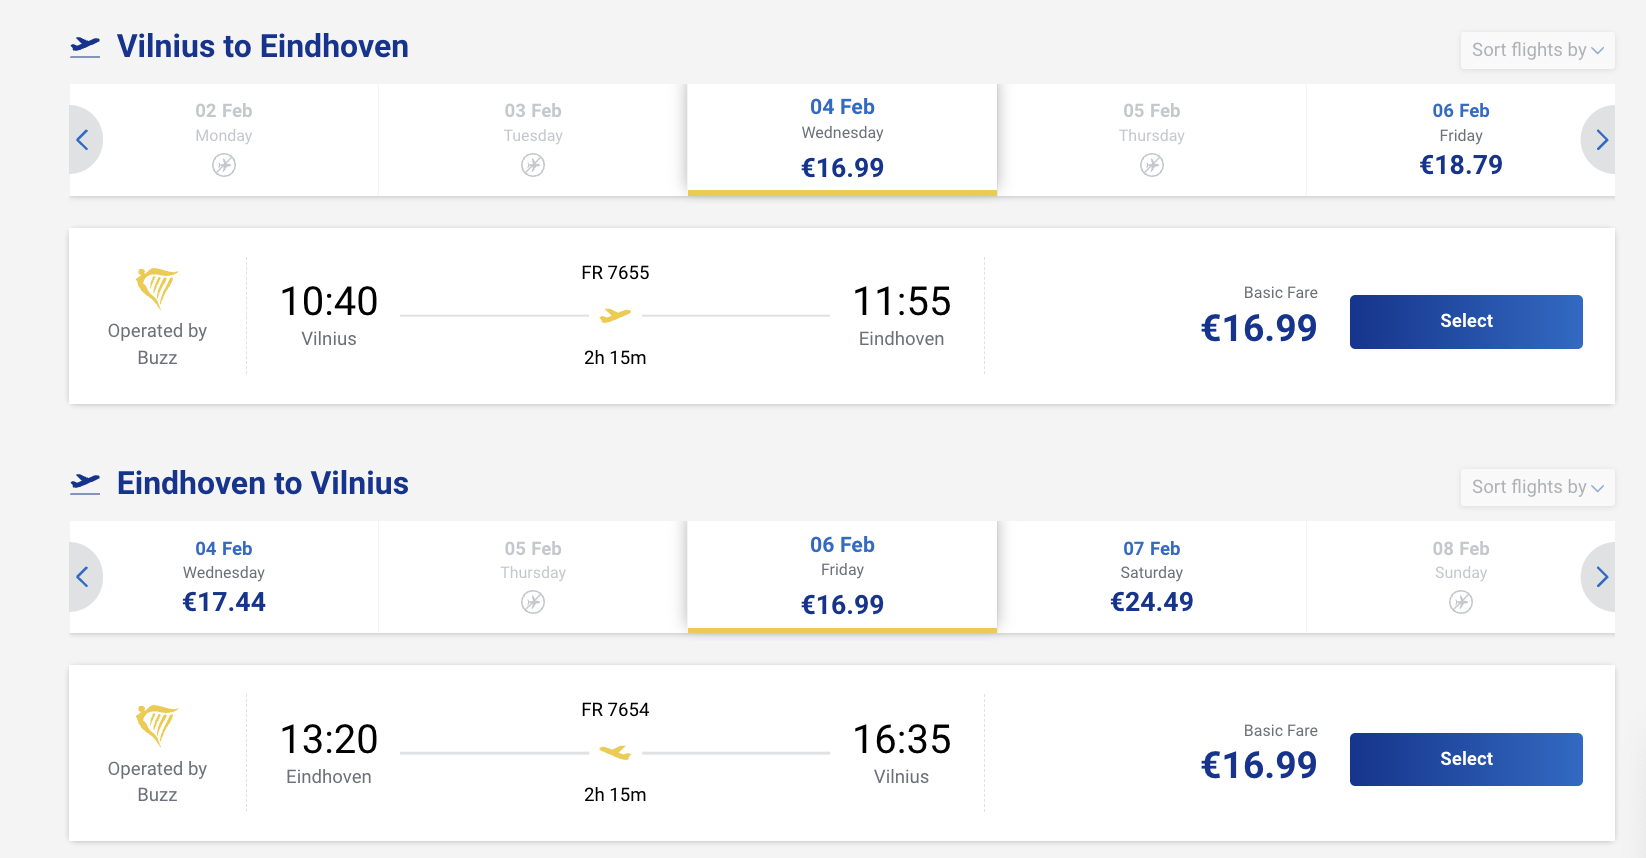Viewport: 1646px width, 858px height.
Task: Click the departing plane icon beside Vilnius to Eindhoven
Action: pyautogui.click(x=86, y=46)
